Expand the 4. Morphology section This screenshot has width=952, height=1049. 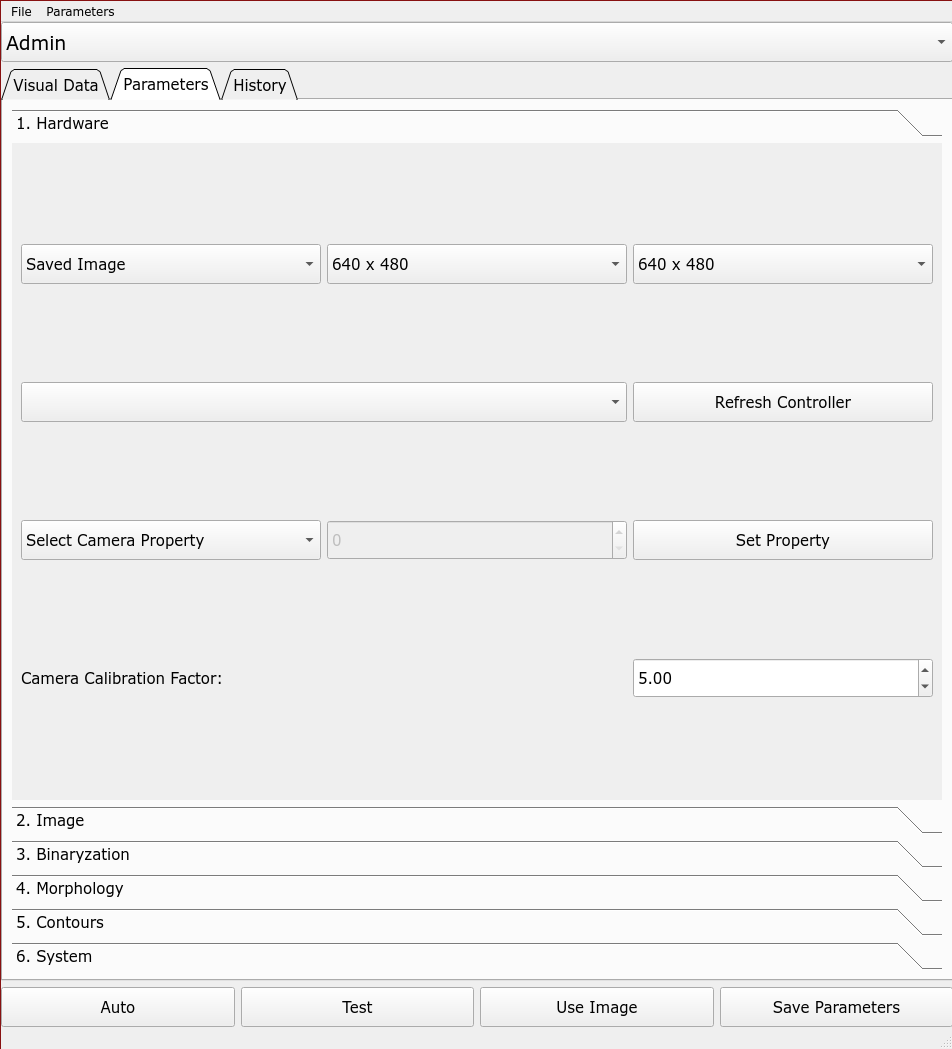coord(476,889)
